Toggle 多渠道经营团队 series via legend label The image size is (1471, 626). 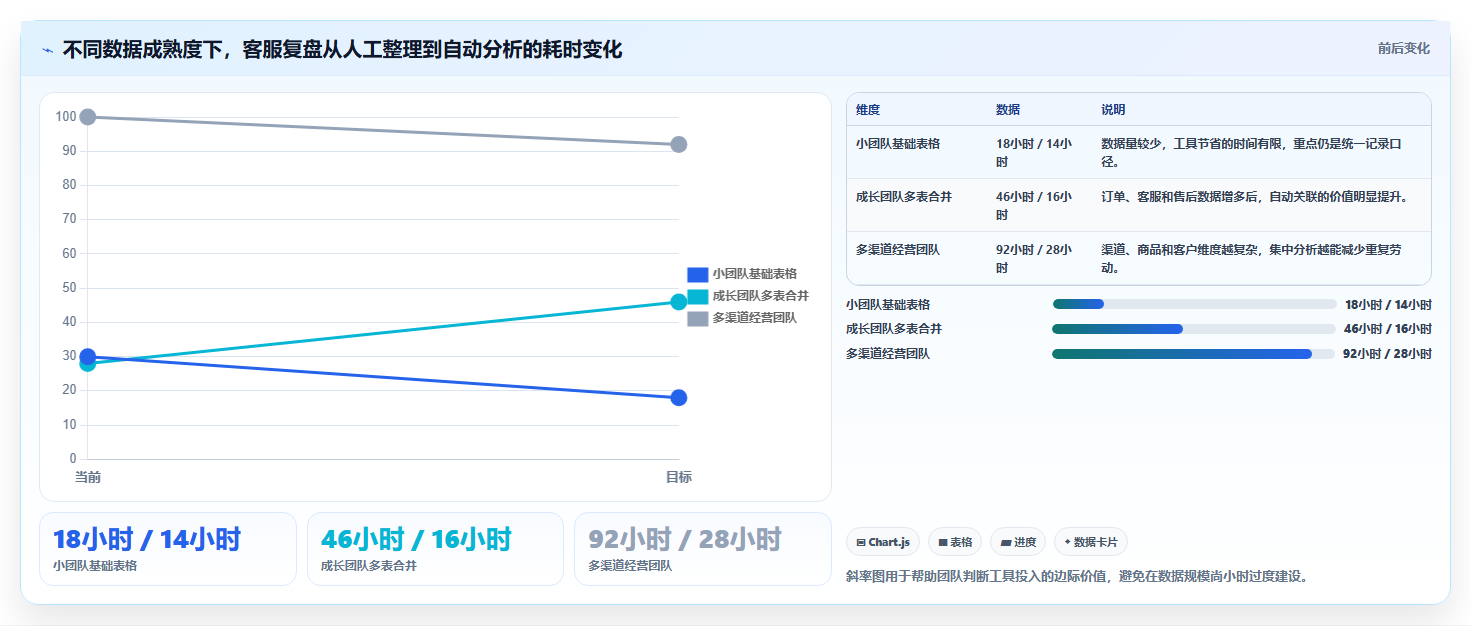(755, 318)
